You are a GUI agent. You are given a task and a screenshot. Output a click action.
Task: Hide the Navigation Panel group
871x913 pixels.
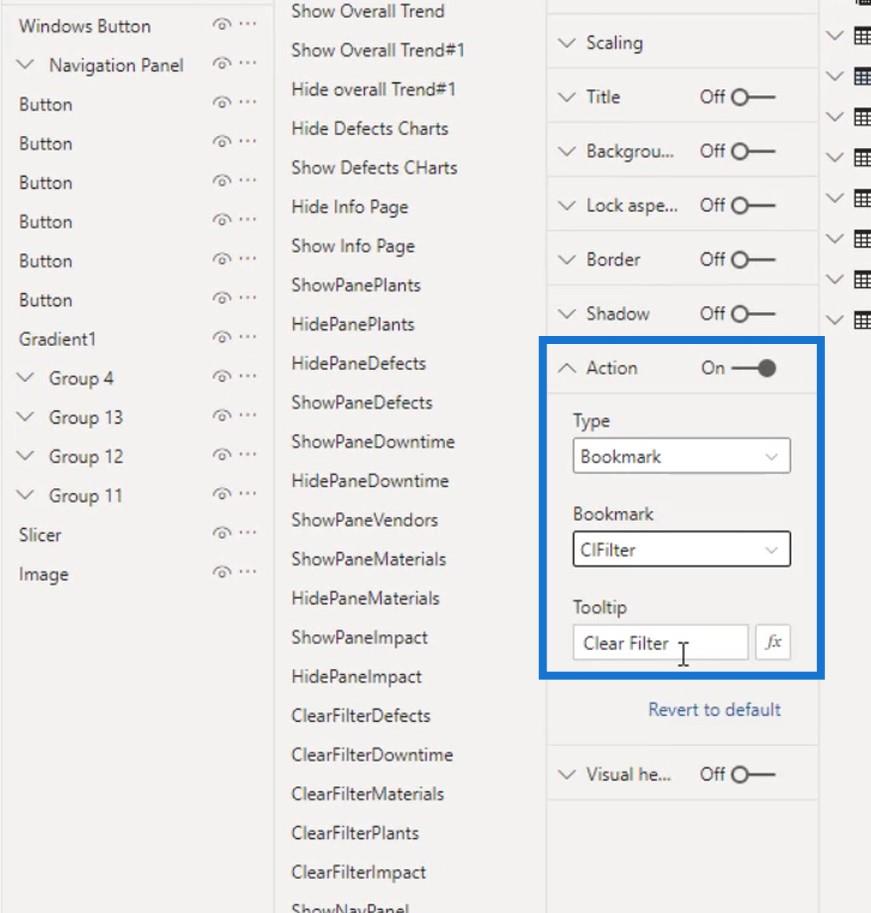point(222,63)
